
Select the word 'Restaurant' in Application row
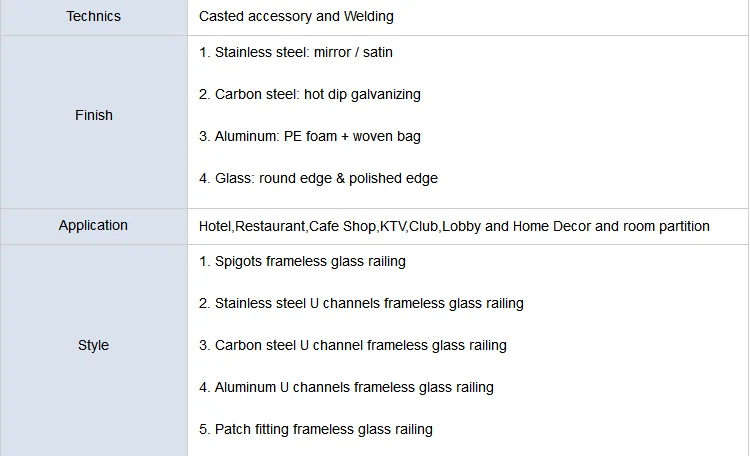click(x=270, y=226)
